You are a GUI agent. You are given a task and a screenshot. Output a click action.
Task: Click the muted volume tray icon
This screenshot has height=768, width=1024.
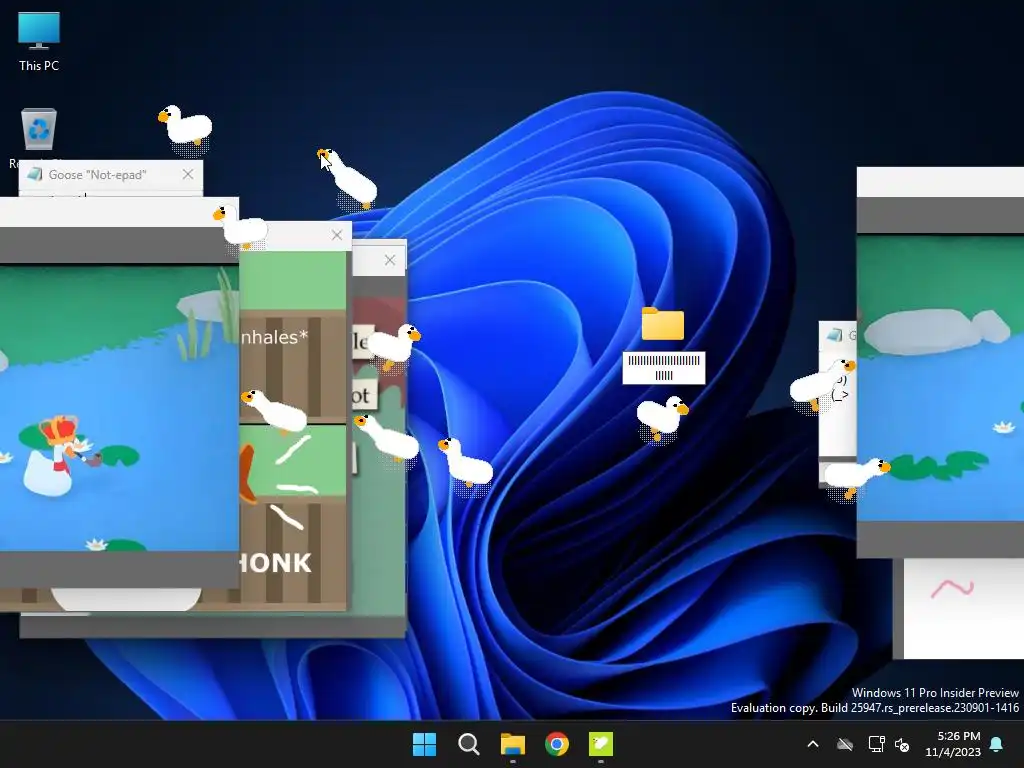click(x=902, y=744)
